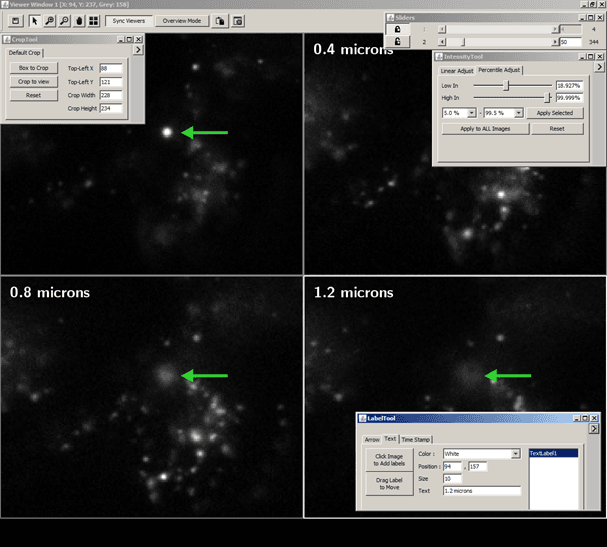Click Crop to view button
The width and height of the screenshot is (607, 547).
click(x=34, y=82)
